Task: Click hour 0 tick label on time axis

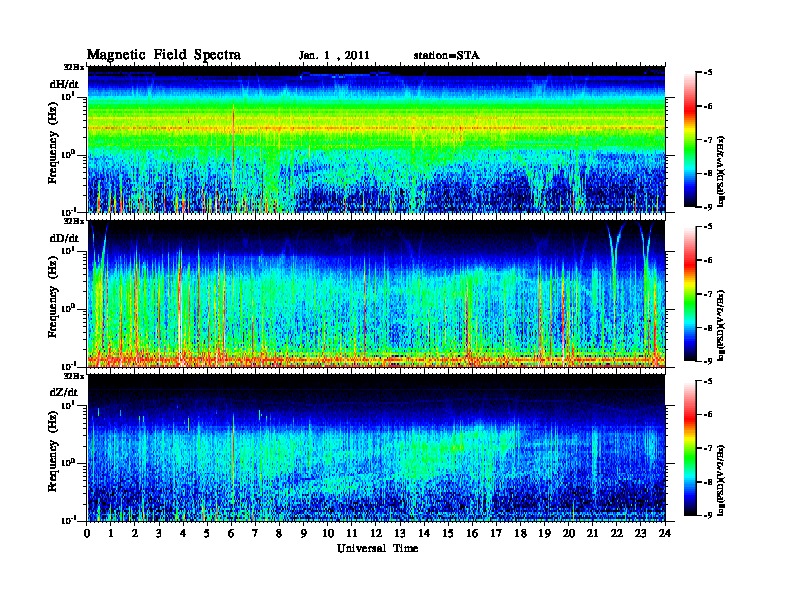Action: [x=87, y=533]
